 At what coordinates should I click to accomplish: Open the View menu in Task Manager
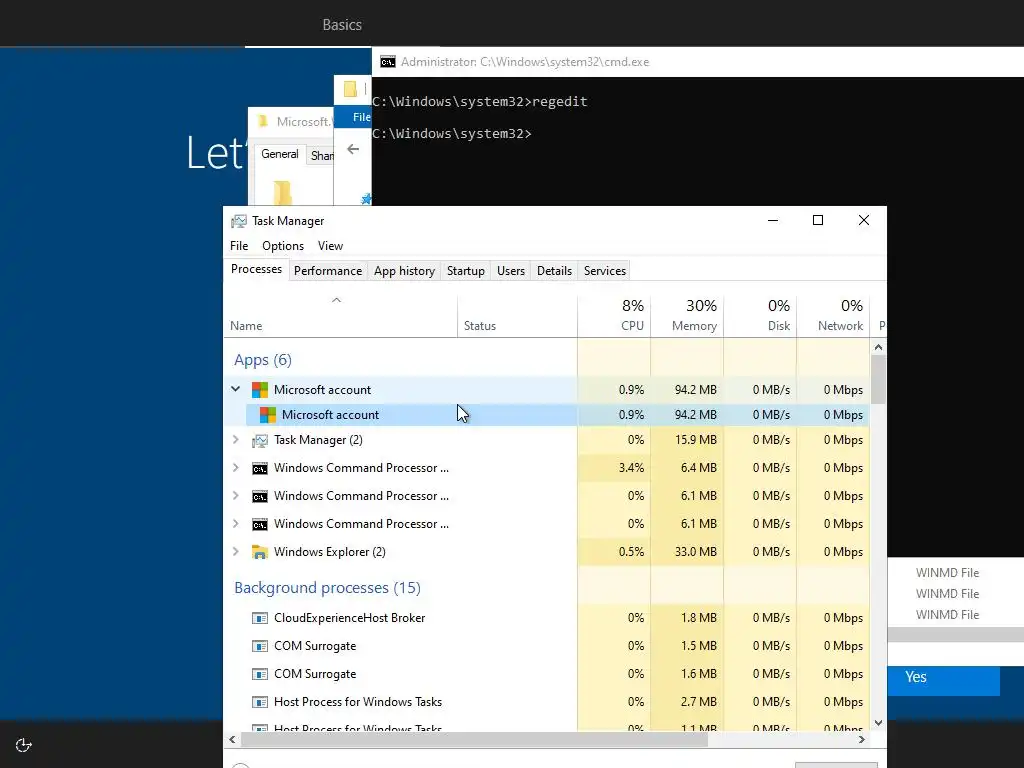[330, 246]
